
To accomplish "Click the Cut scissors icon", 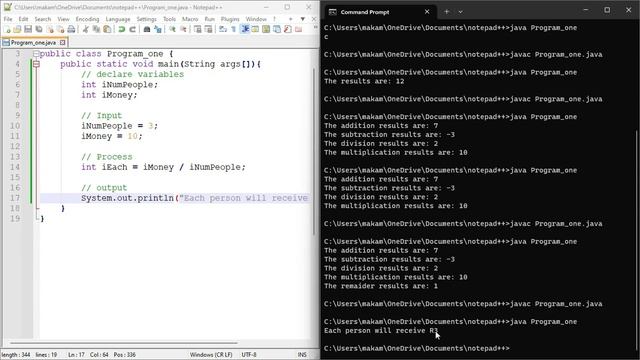I will point(85,29).
